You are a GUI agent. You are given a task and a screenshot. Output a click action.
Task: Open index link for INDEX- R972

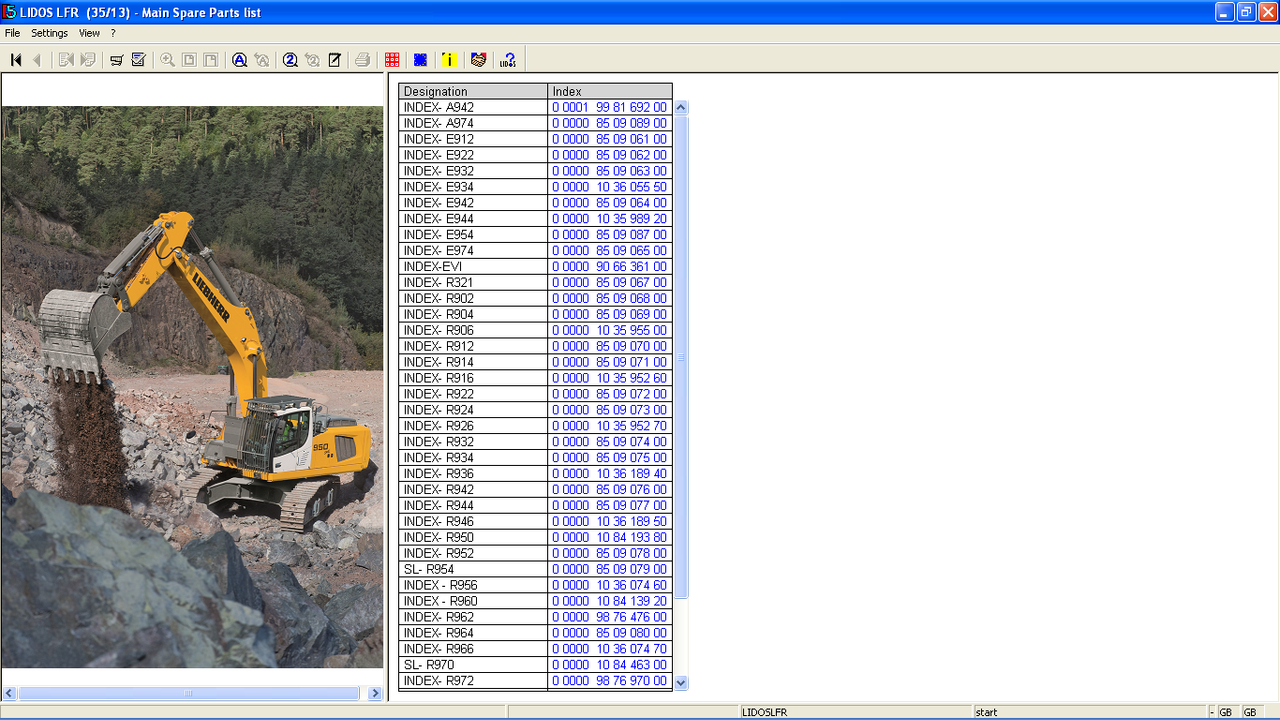(609, 681)
